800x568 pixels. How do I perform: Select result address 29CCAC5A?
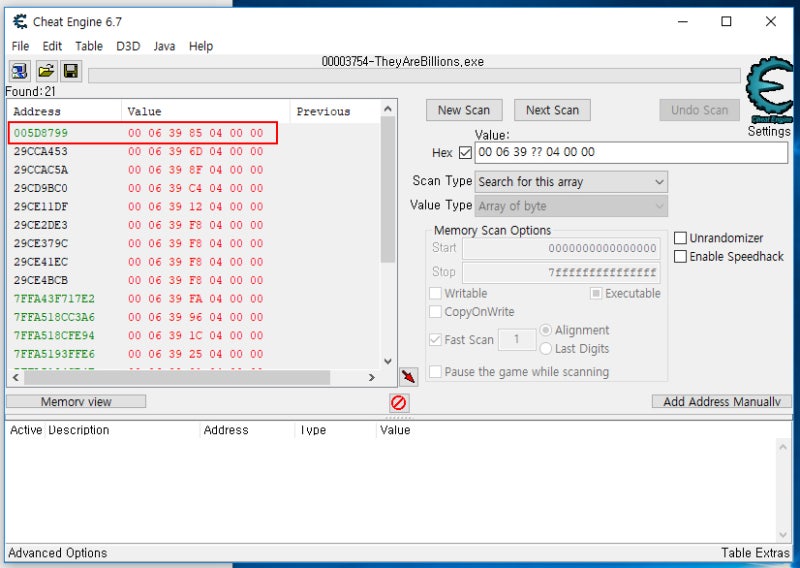click(41, 169)
